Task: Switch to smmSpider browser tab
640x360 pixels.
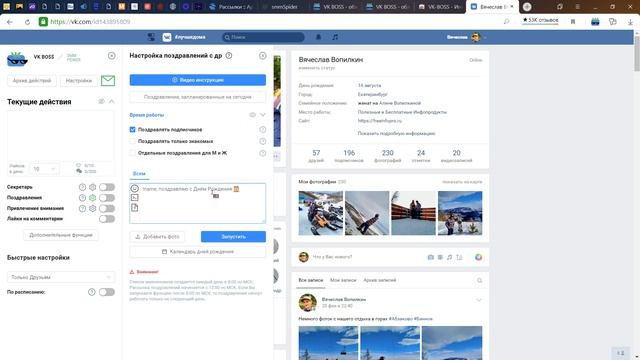Action: [284, 7]
